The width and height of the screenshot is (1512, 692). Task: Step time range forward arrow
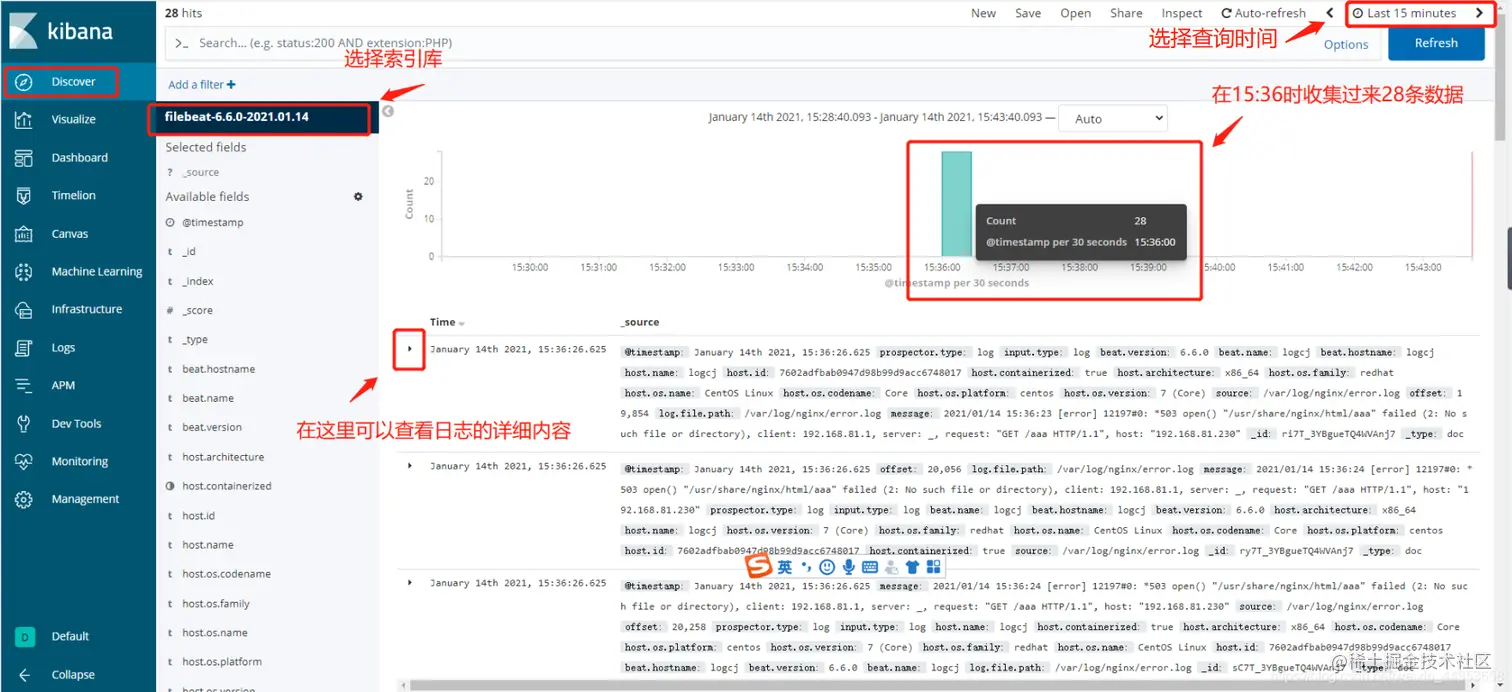pyautogui.click(x=1480, y=13)
